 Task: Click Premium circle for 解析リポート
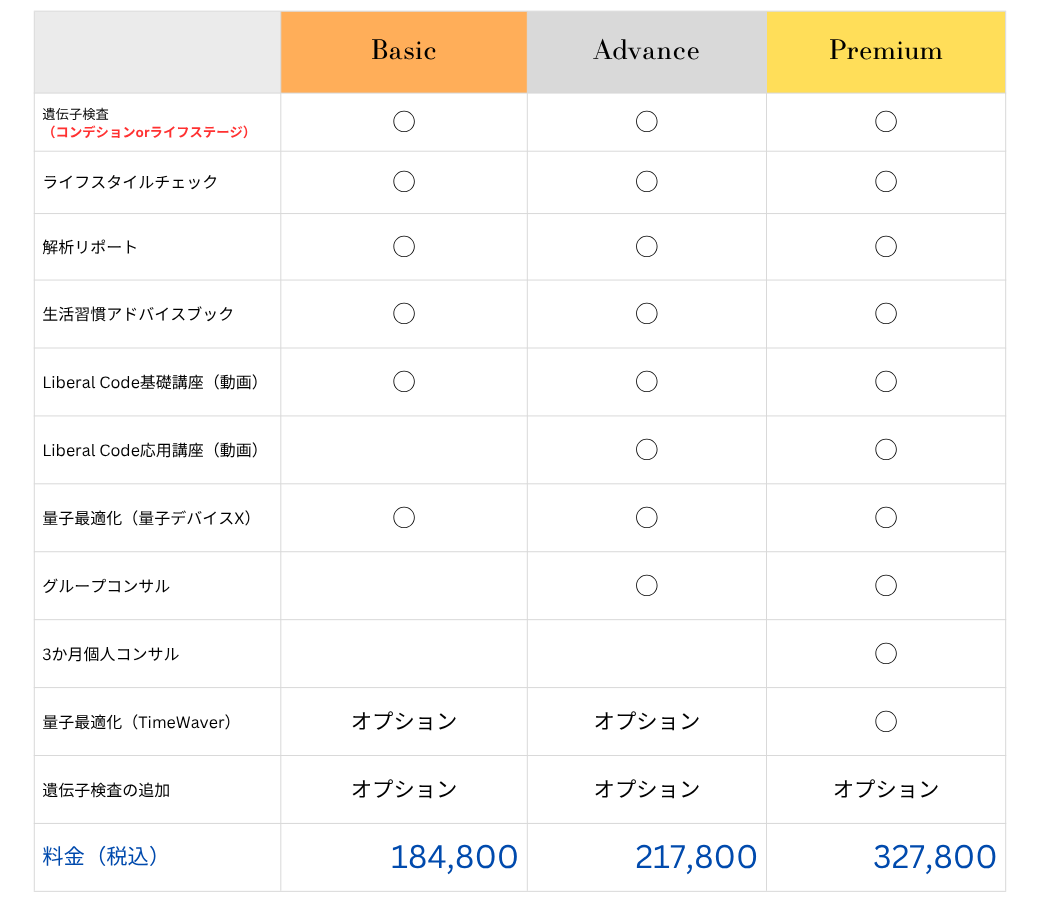(886, 246)
